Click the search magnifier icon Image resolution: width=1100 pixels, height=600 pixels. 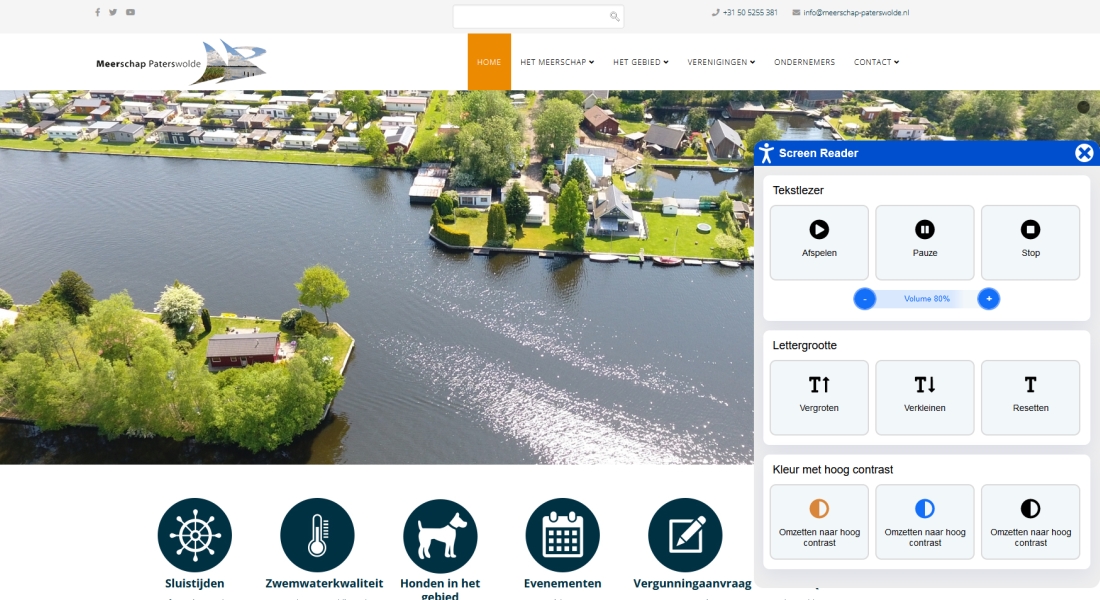tap(614, 16)
